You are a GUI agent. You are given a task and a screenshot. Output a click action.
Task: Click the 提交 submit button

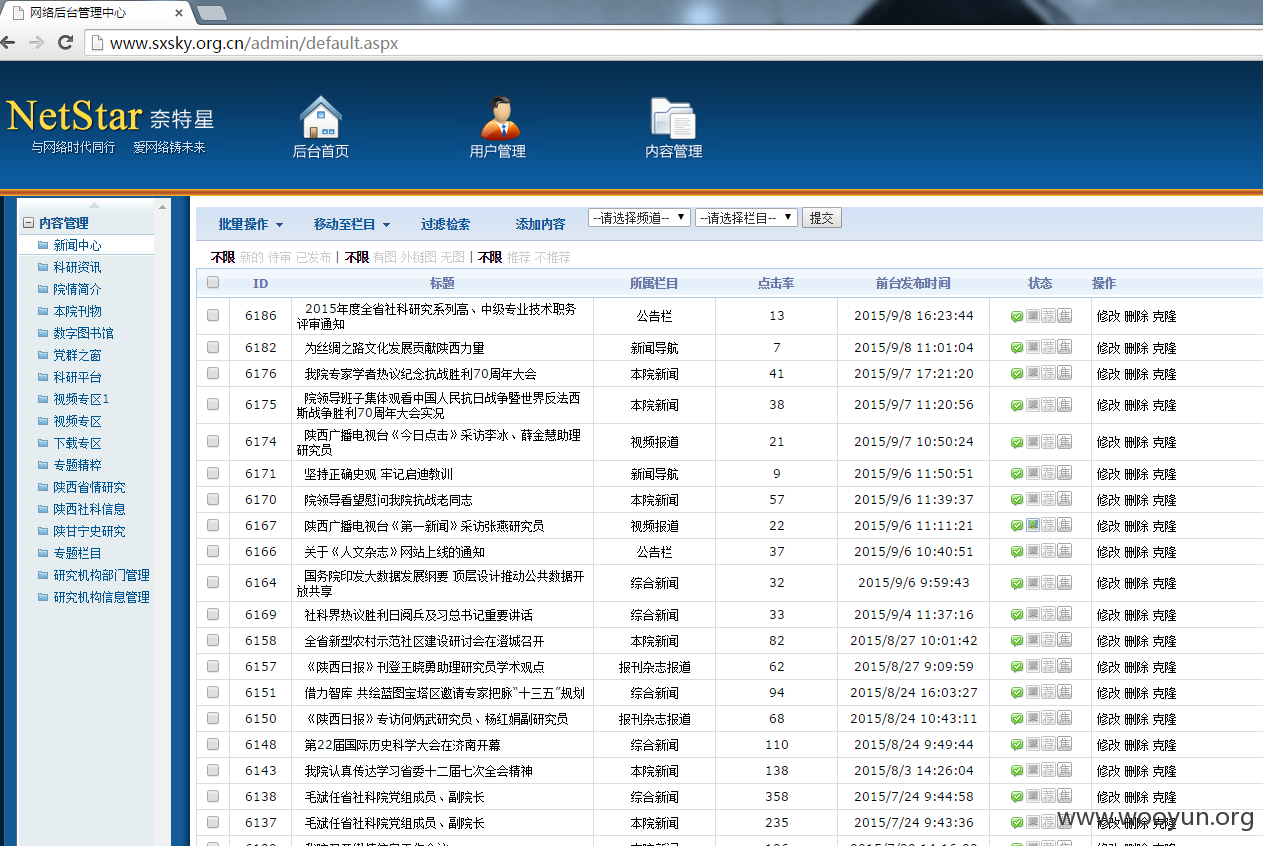tap(821, 218)
